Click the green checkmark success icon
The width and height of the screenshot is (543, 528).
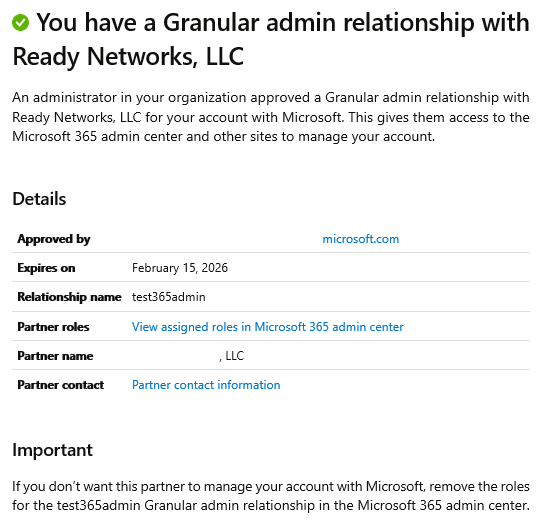tap(20, 23)
